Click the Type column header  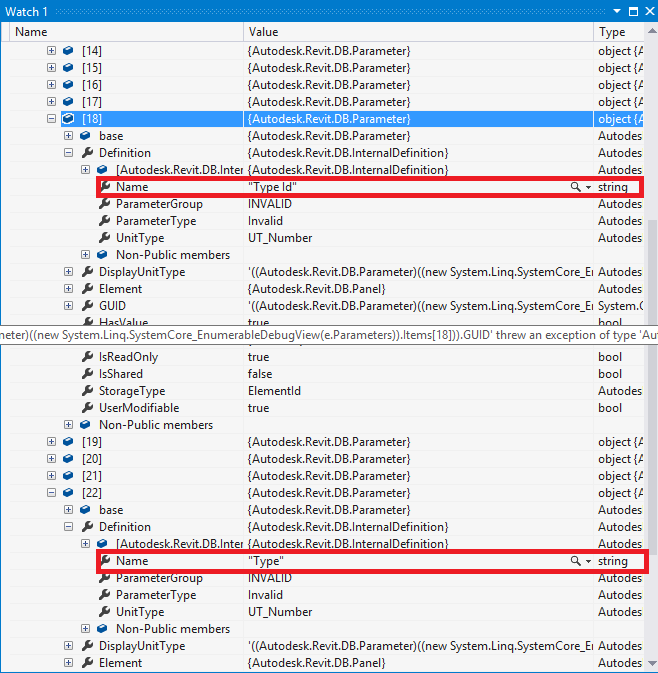[x=619, y=32]
